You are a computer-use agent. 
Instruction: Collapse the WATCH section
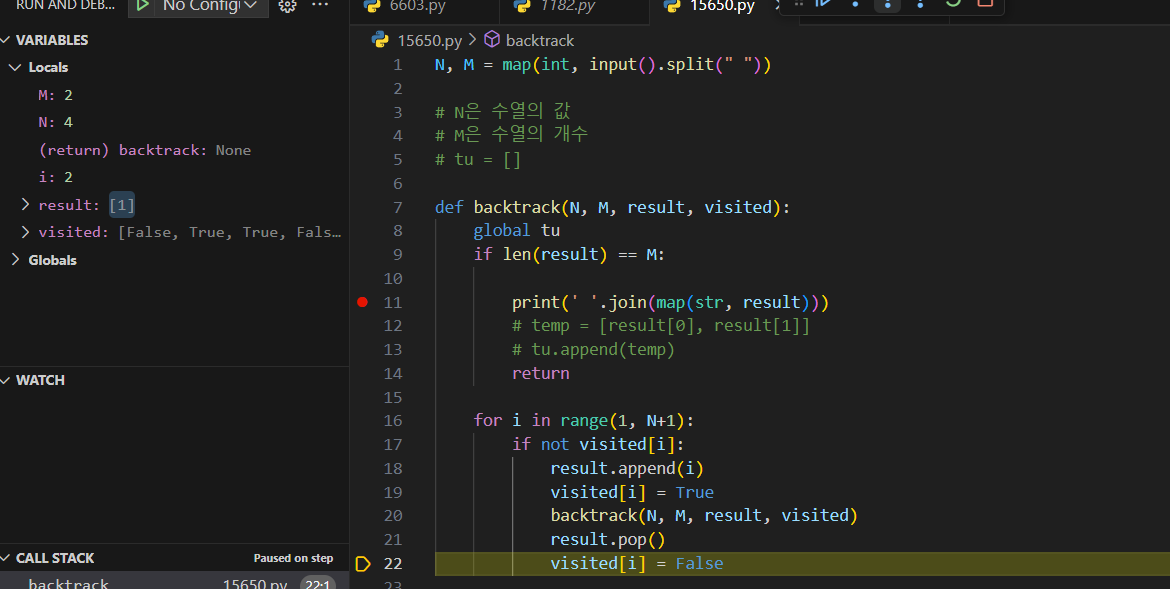tap(6, 380)
